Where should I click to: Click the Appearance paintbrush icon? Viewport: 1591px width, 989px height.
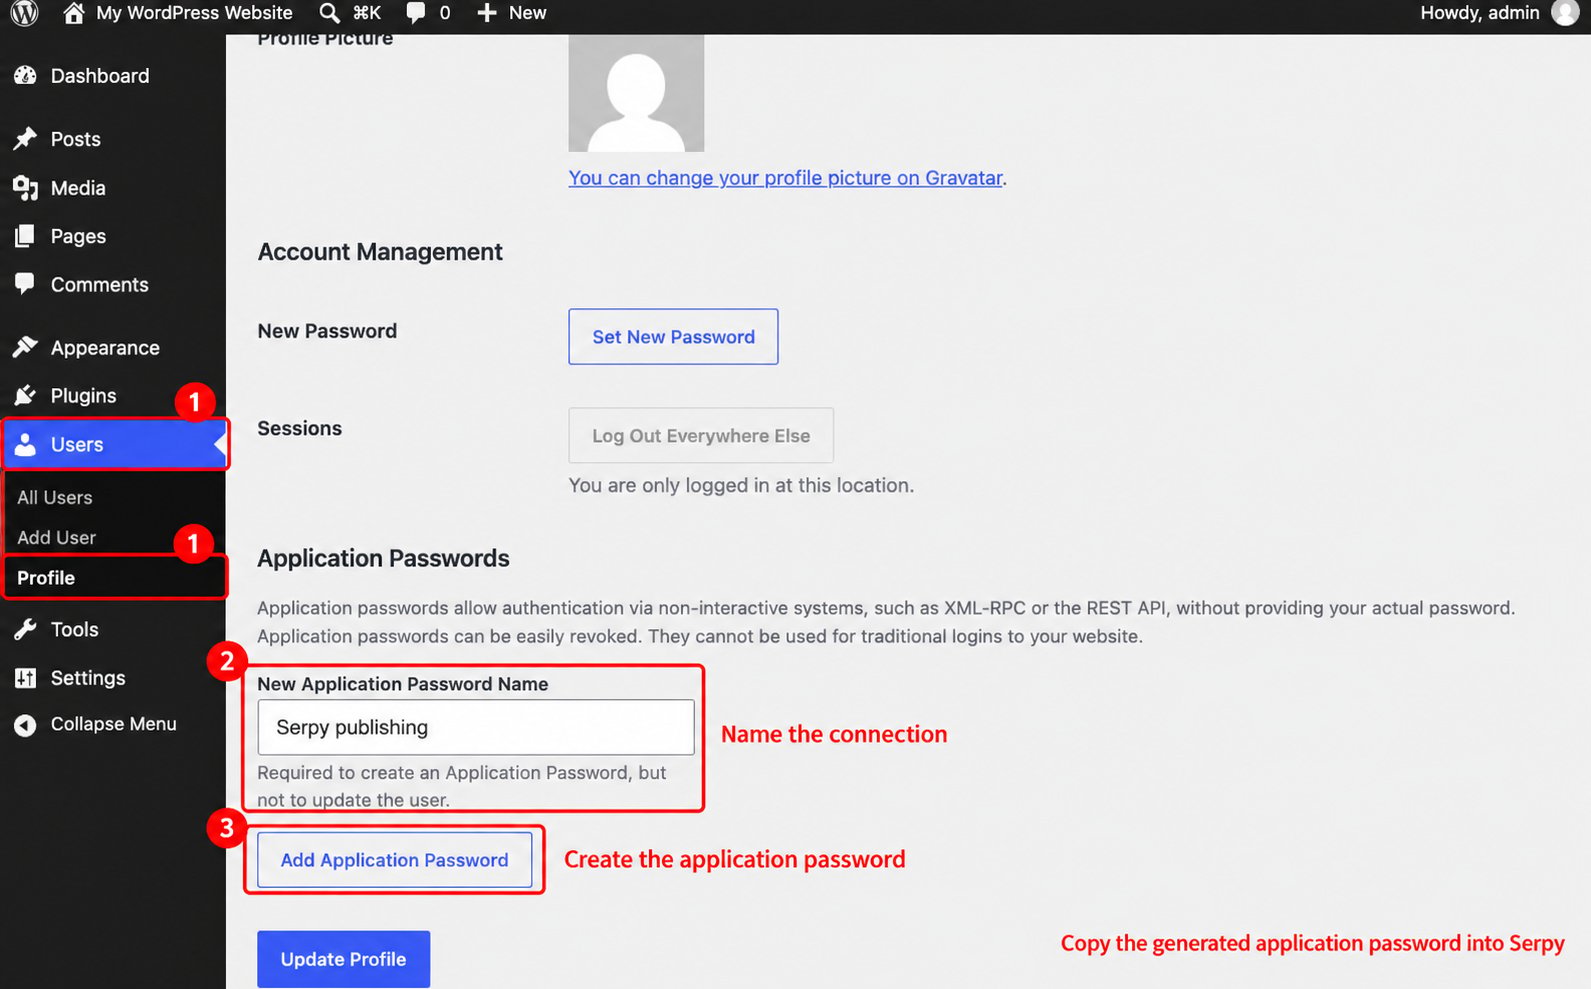pos(25,347)
